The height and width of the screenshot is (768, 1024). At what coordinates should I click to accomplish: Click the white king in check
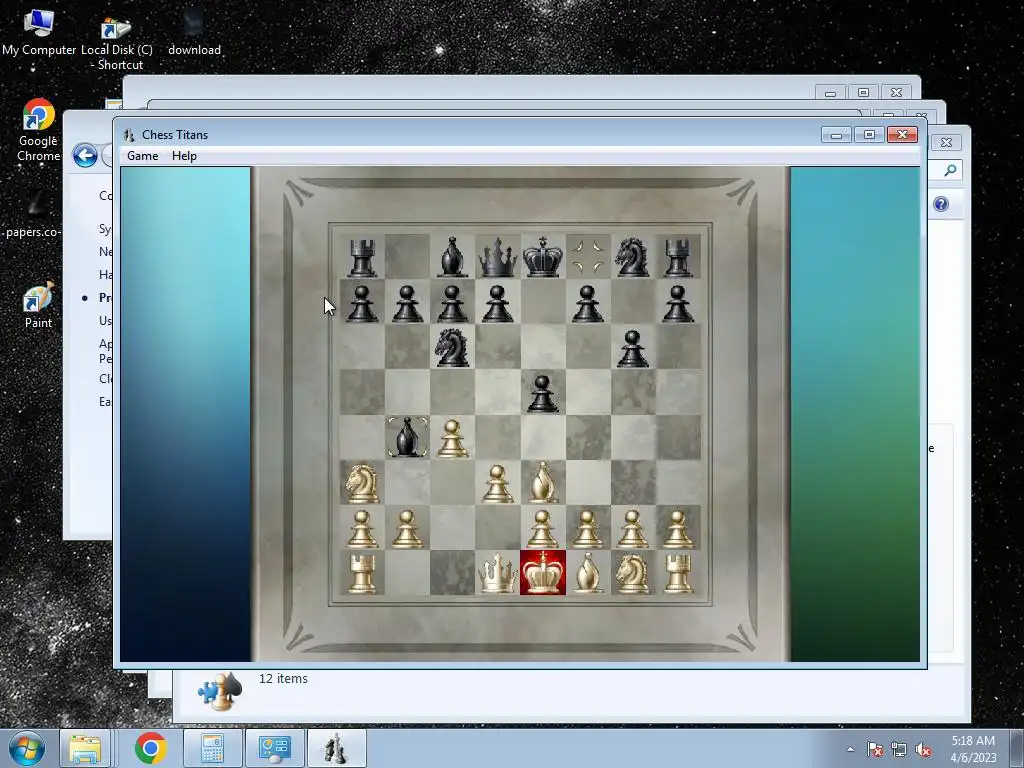point(543,573)
